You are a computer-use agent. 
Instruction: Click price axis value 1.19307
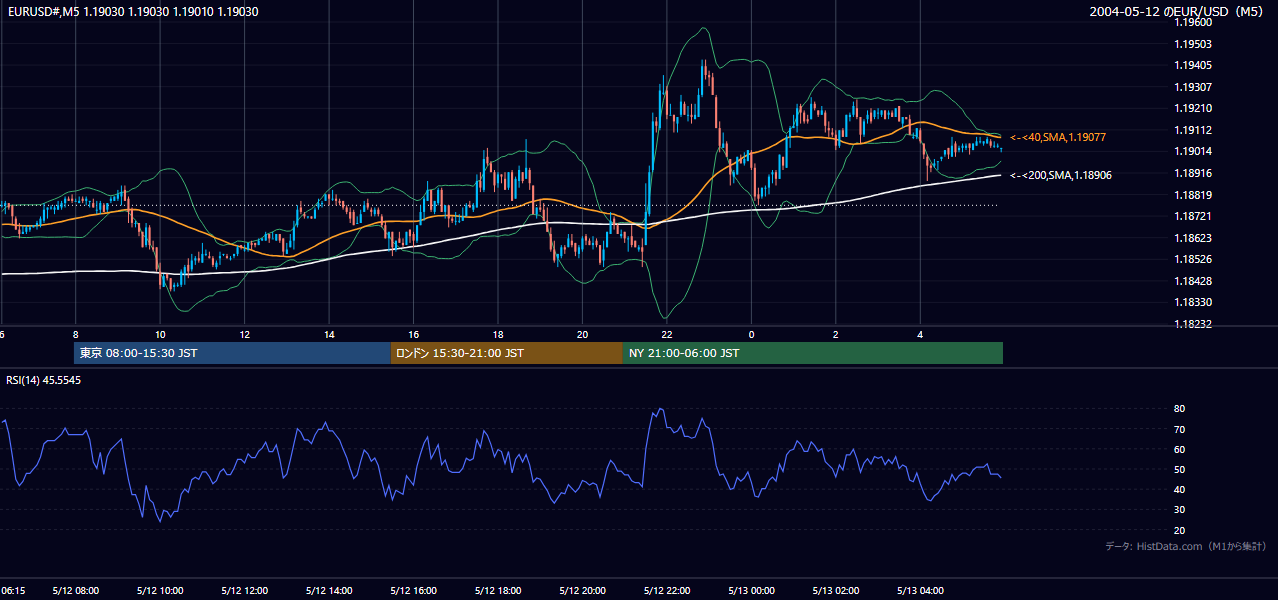[x=1192, y=87]
